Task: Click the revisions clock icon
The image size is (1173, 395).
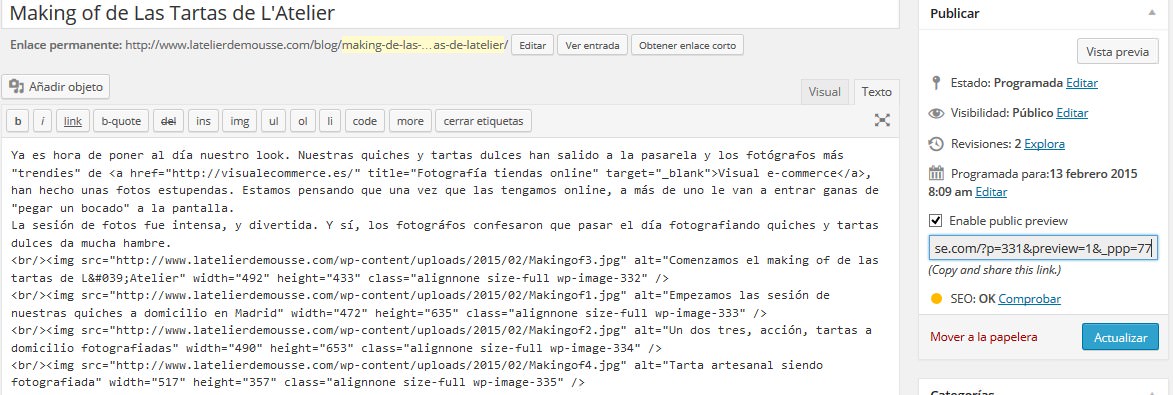Action: [936, 144]
